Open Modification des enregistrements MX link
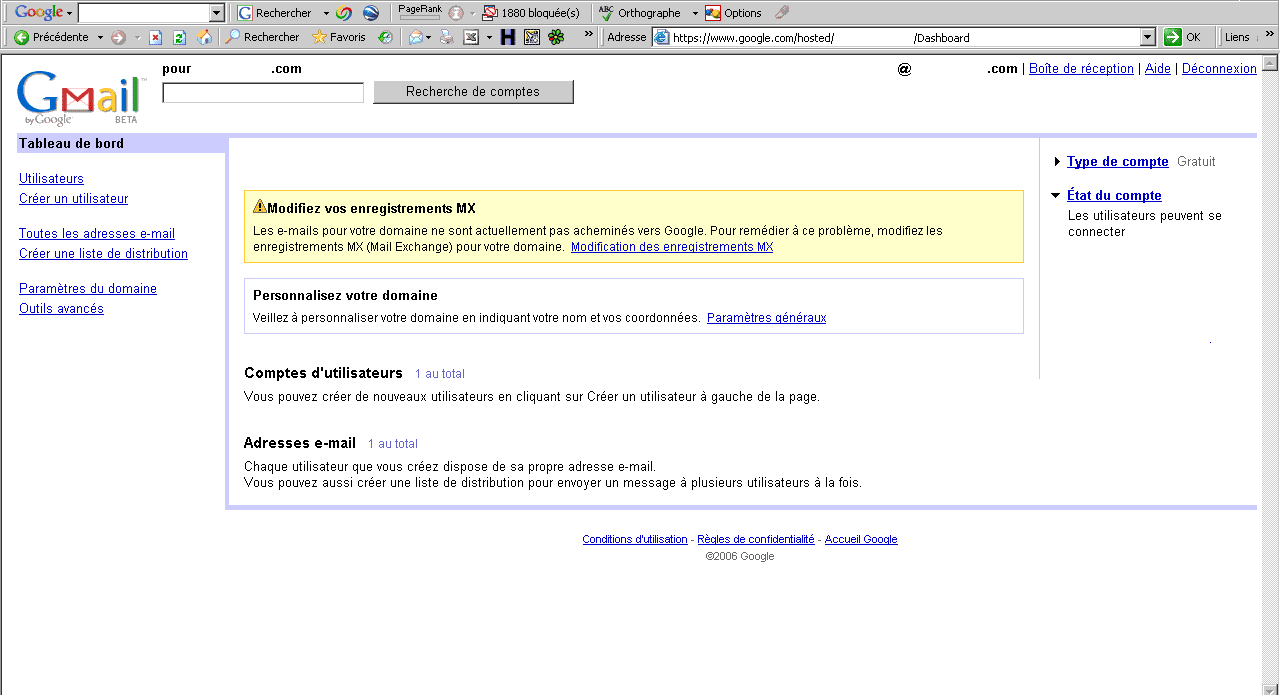This screenshot has height=695, width=1280. click(x=672, y=247)
